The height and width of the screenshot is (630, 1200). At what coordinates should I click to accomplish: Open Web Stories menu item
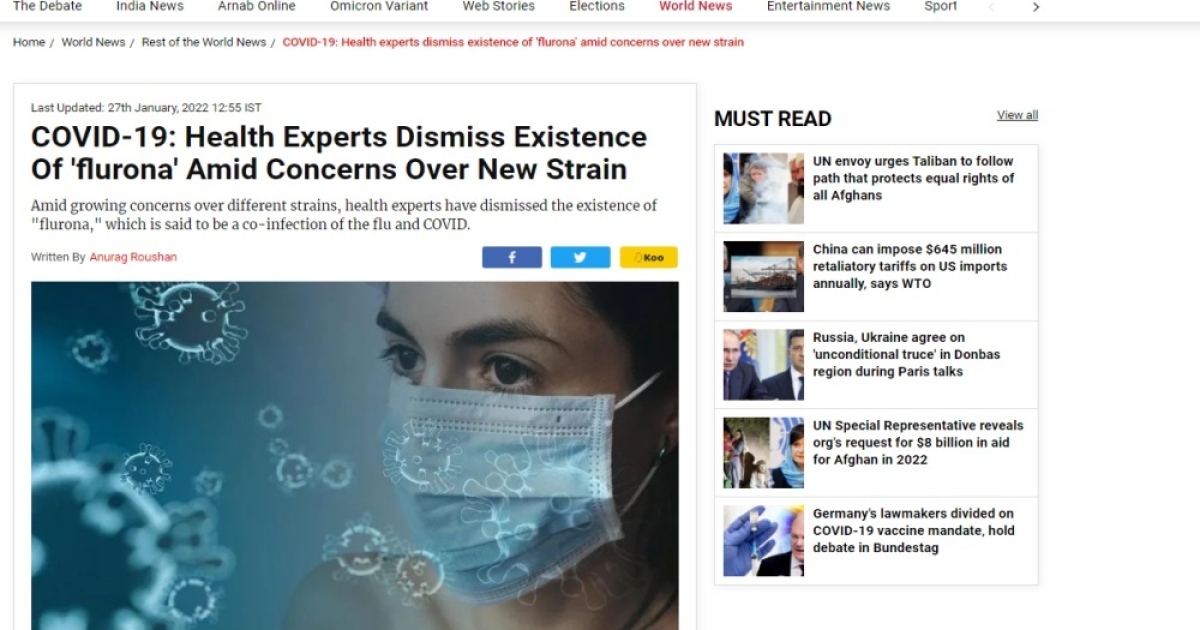tap(498, 6)
